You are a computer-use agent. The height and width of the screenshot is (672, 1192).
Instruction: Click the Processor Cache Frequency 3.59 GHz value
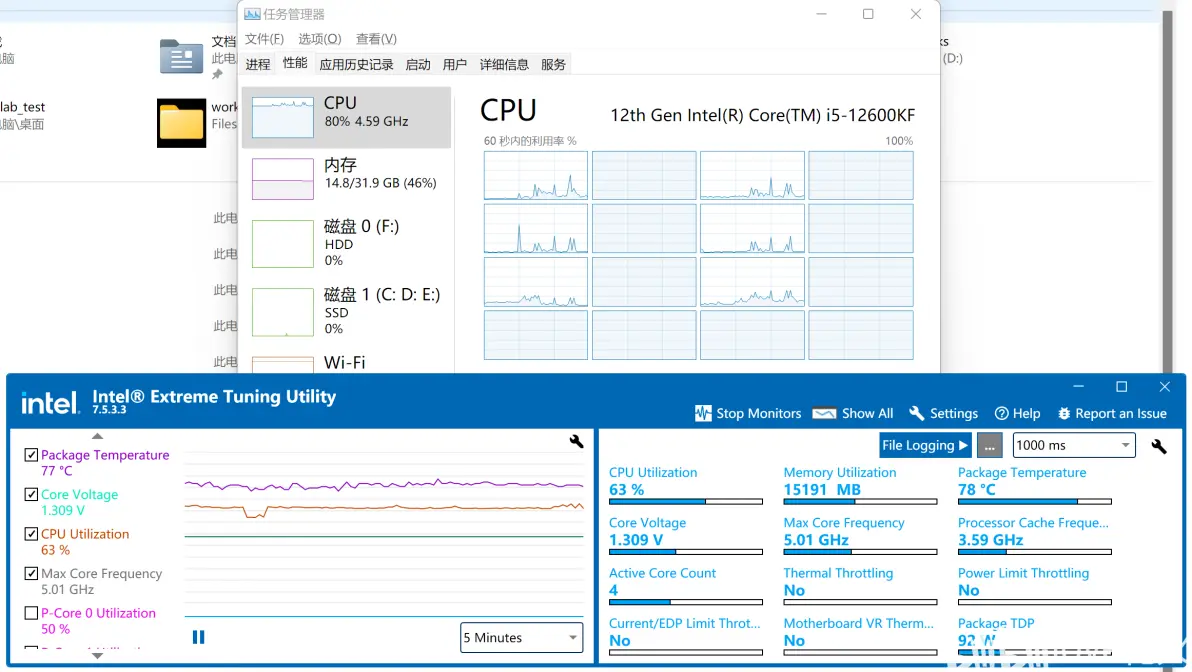point(991,540)
